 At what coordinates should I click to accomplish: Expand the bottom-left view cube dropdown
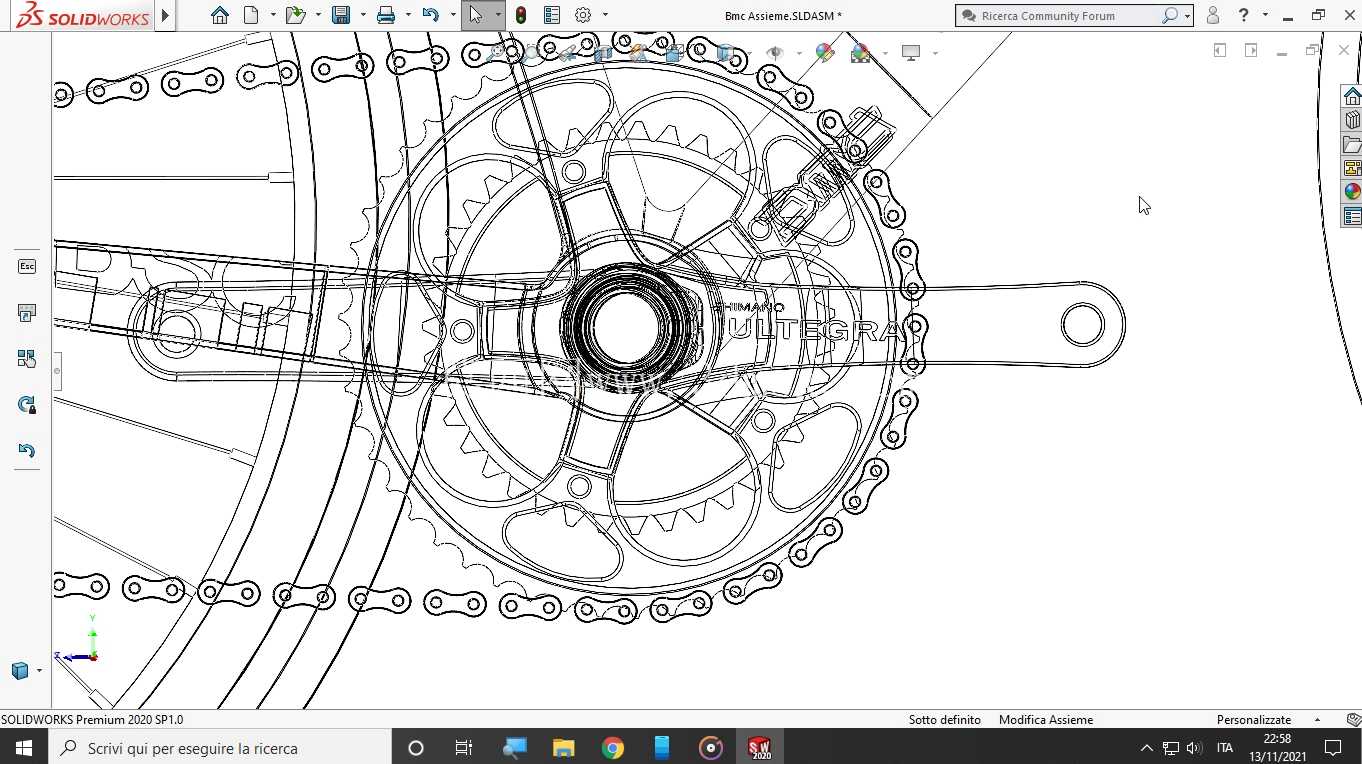[39, 671]
